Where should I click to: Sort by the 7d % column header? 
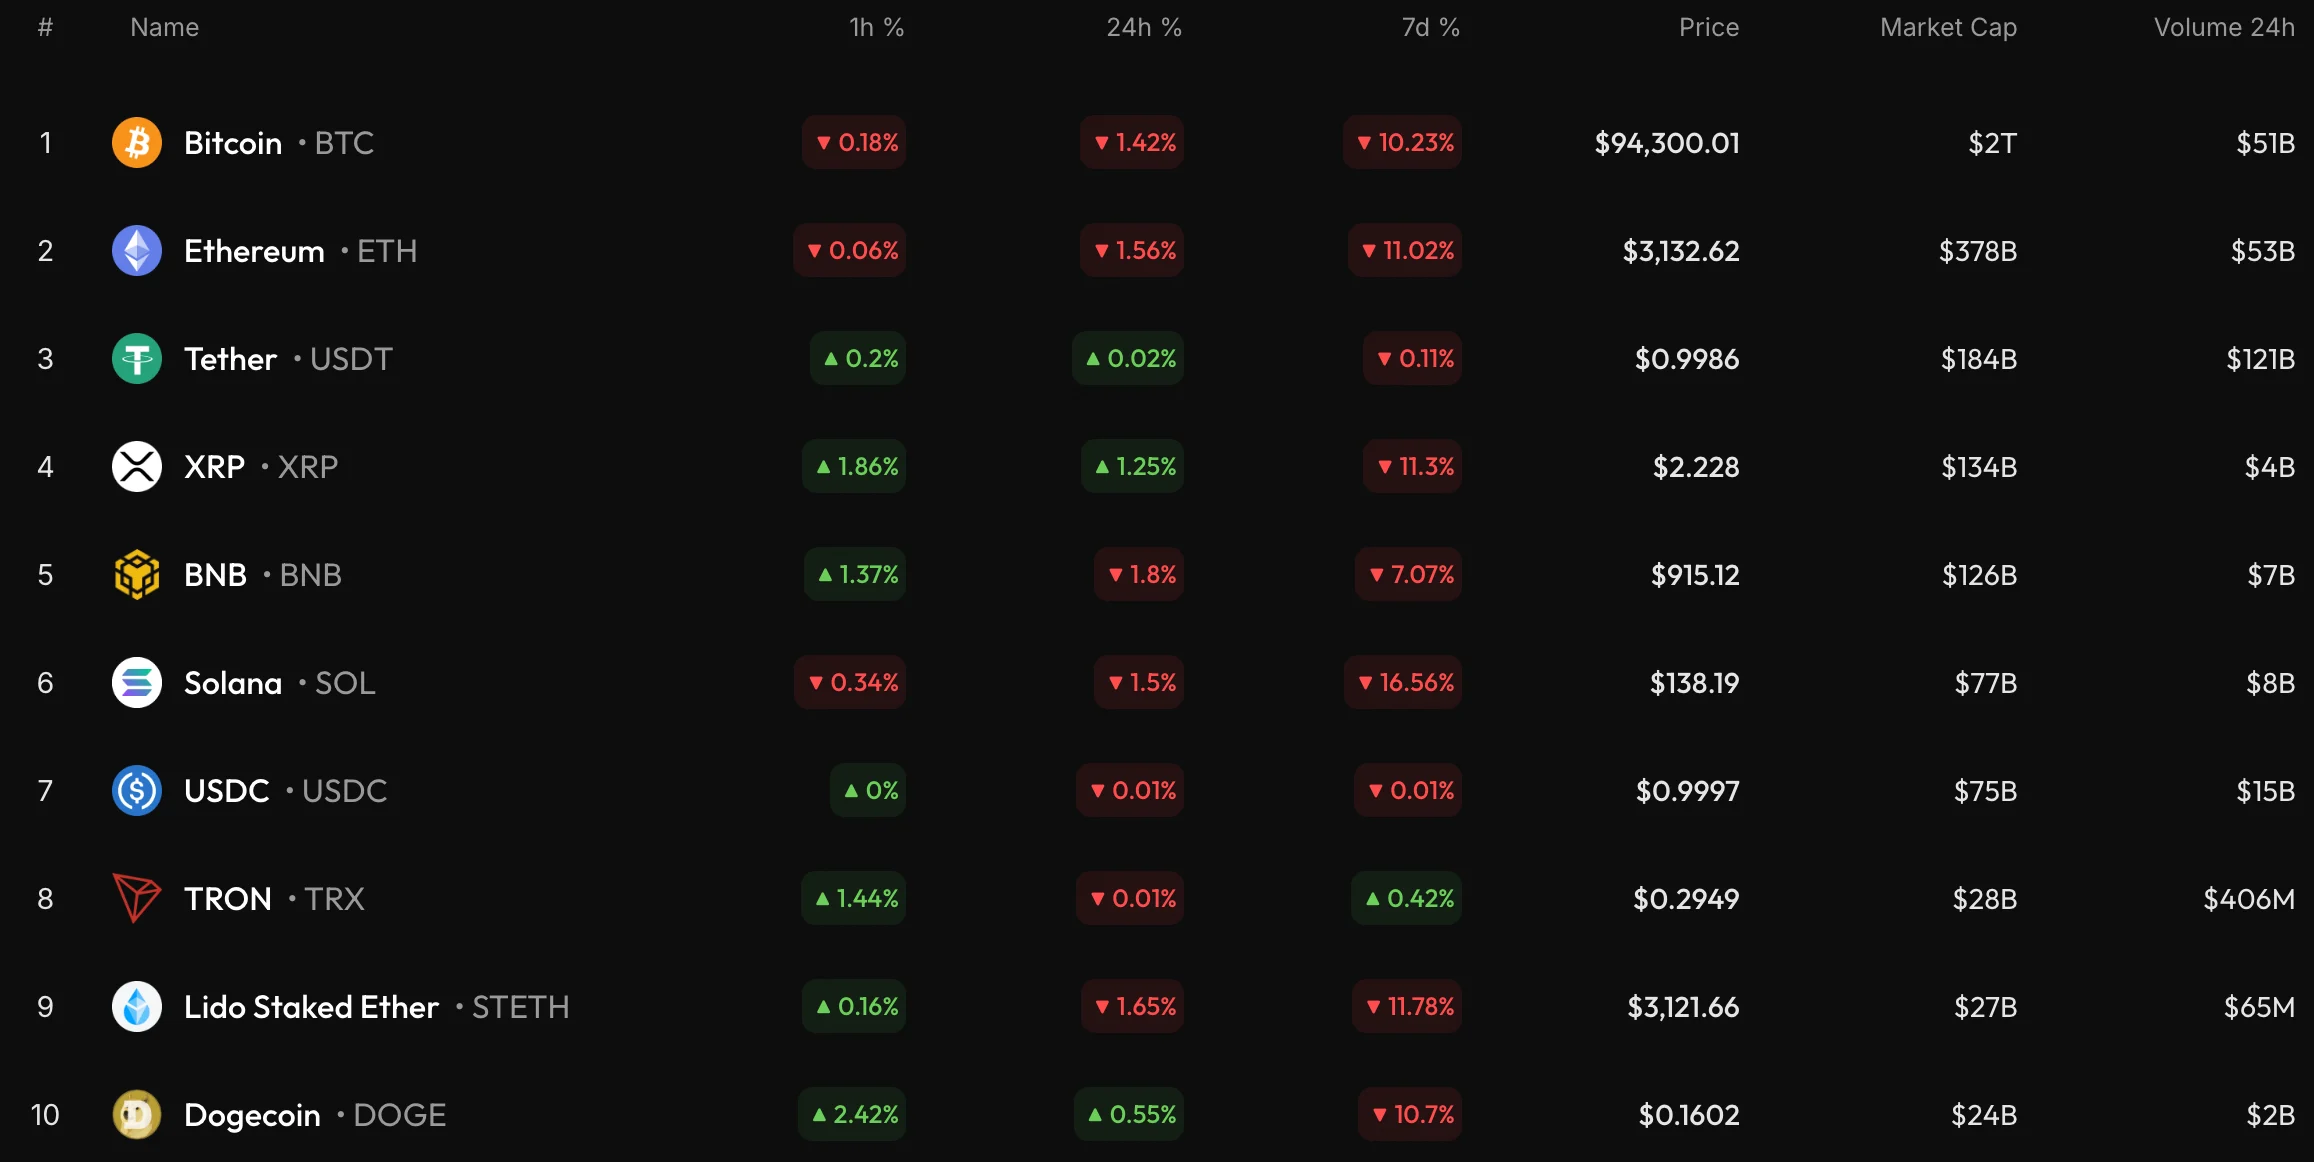coord(1429,28)
